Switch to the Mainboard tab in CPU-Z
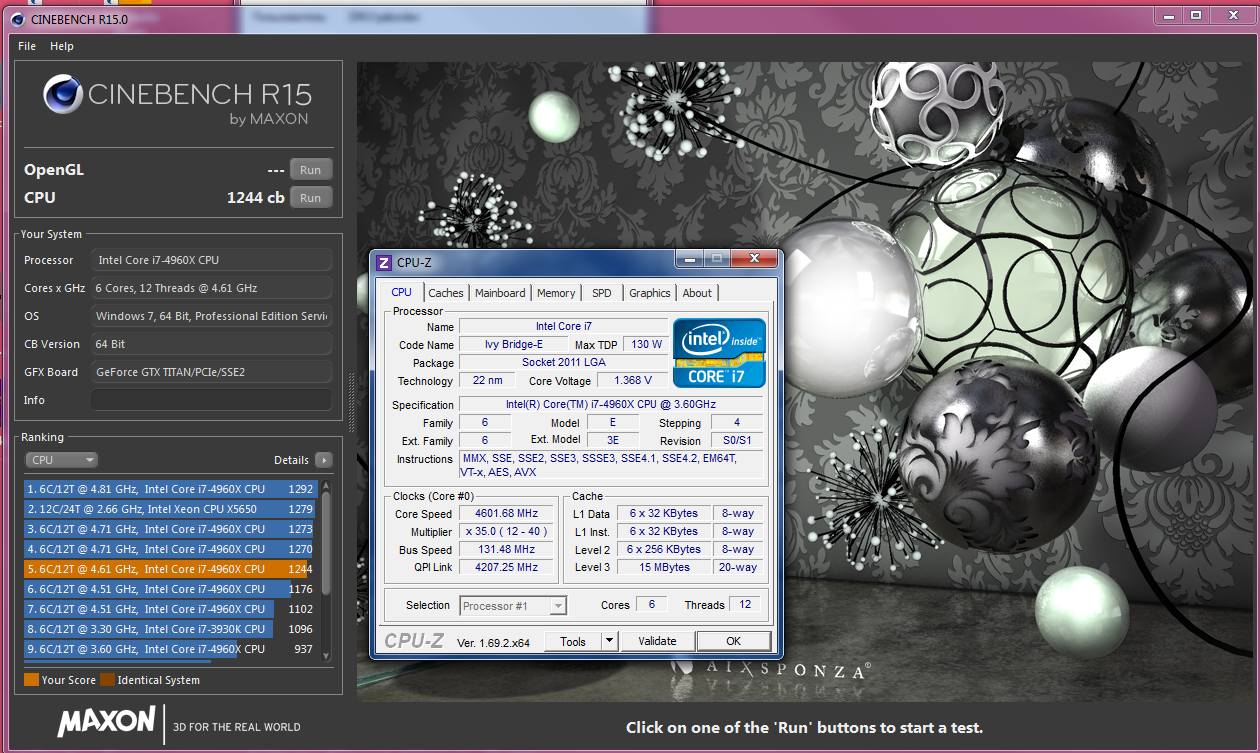 point(500,293)
